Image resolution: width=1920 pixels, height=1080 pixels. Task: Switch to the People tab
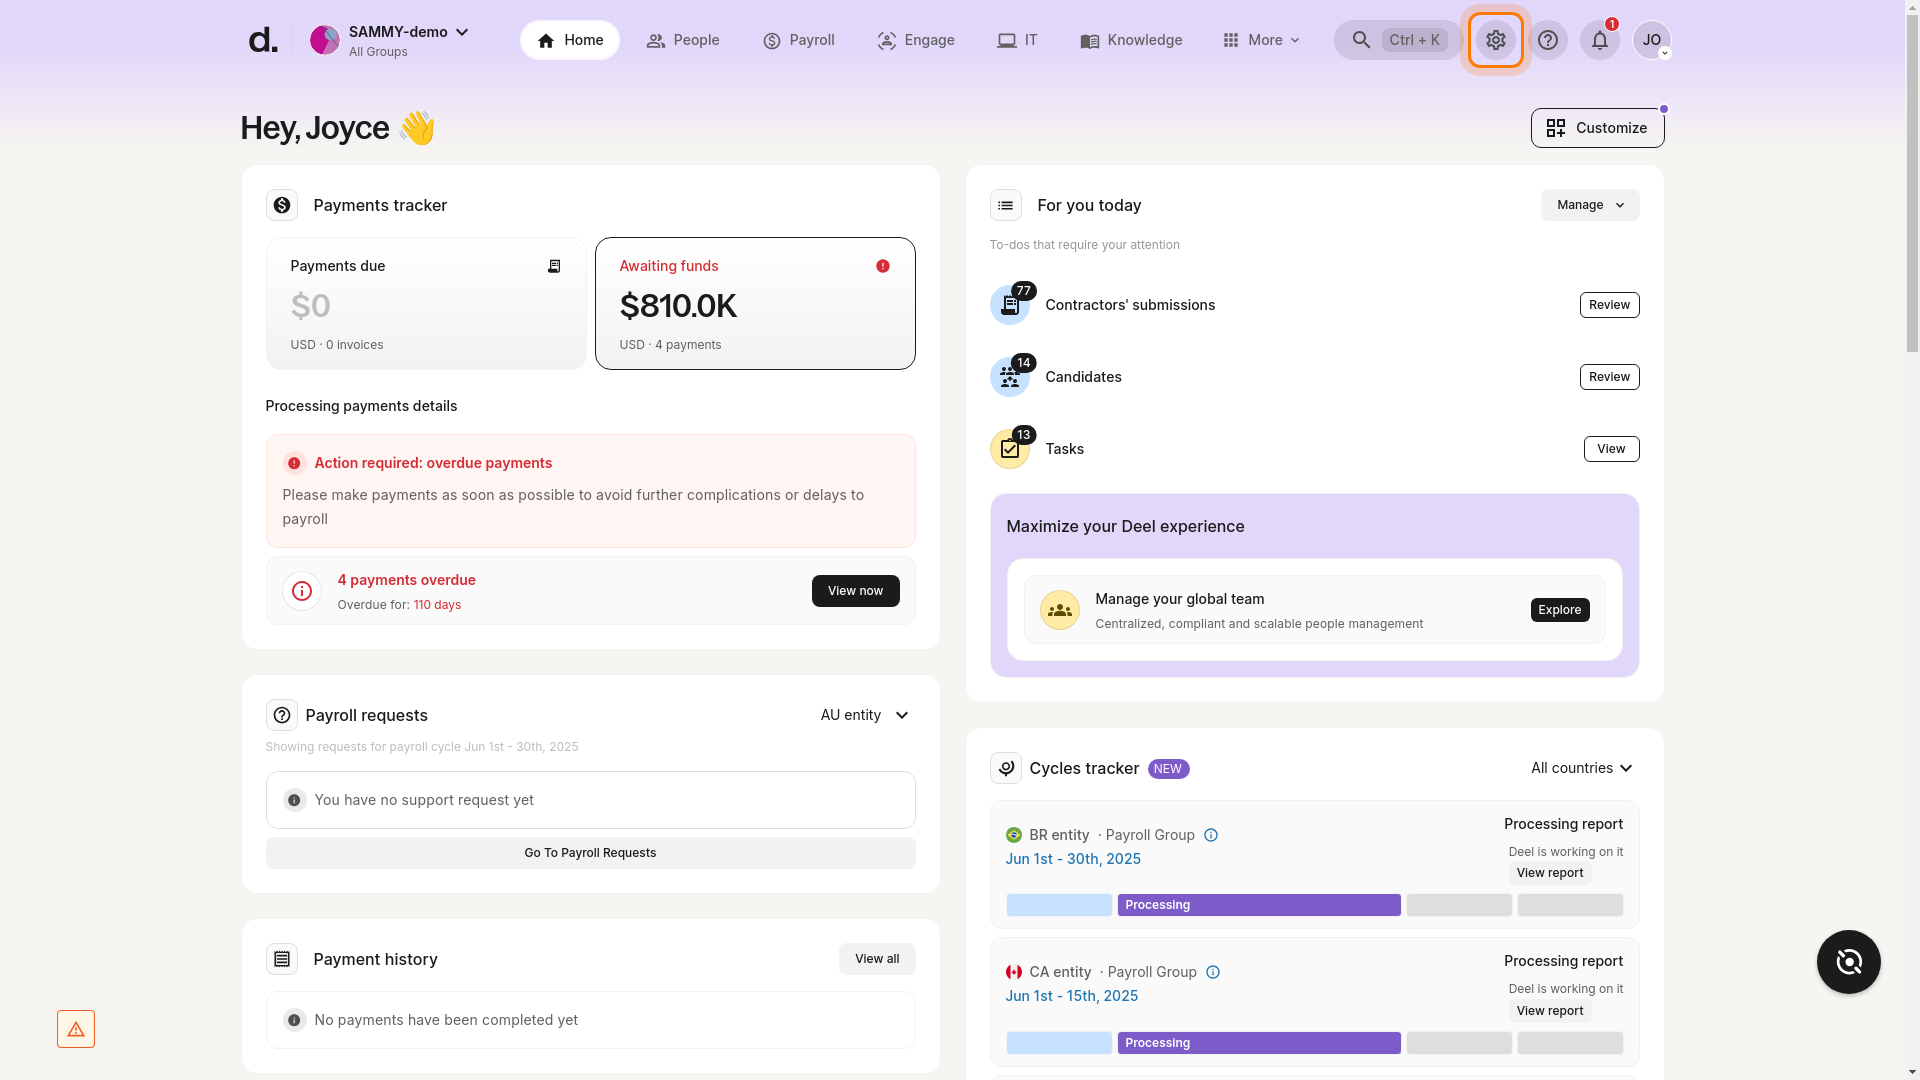[683, 40]
